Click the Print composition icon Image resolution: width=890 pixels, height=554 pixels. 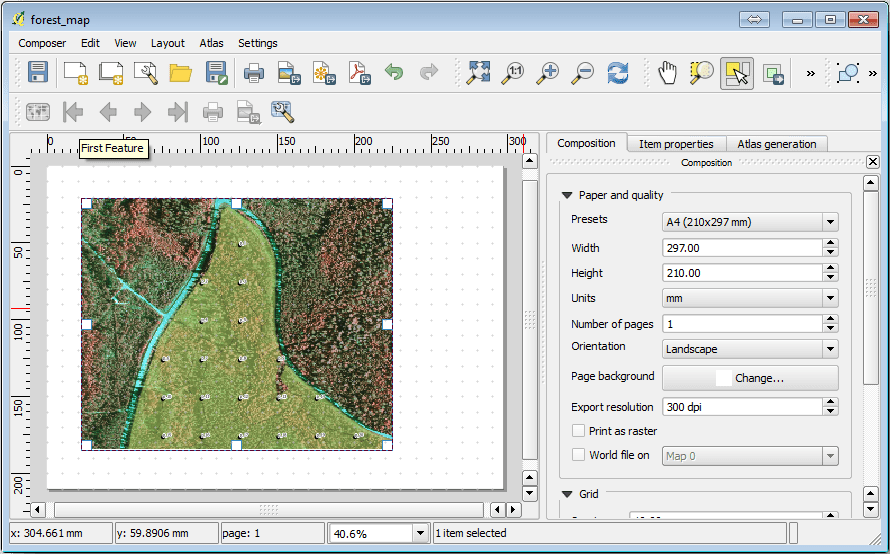tap(254, 72)
